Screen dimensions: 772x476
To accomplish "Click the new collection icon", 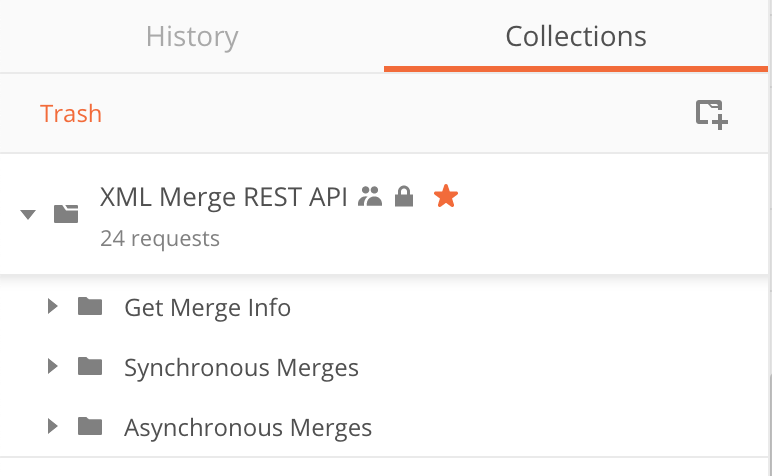I will pos(712,114).
